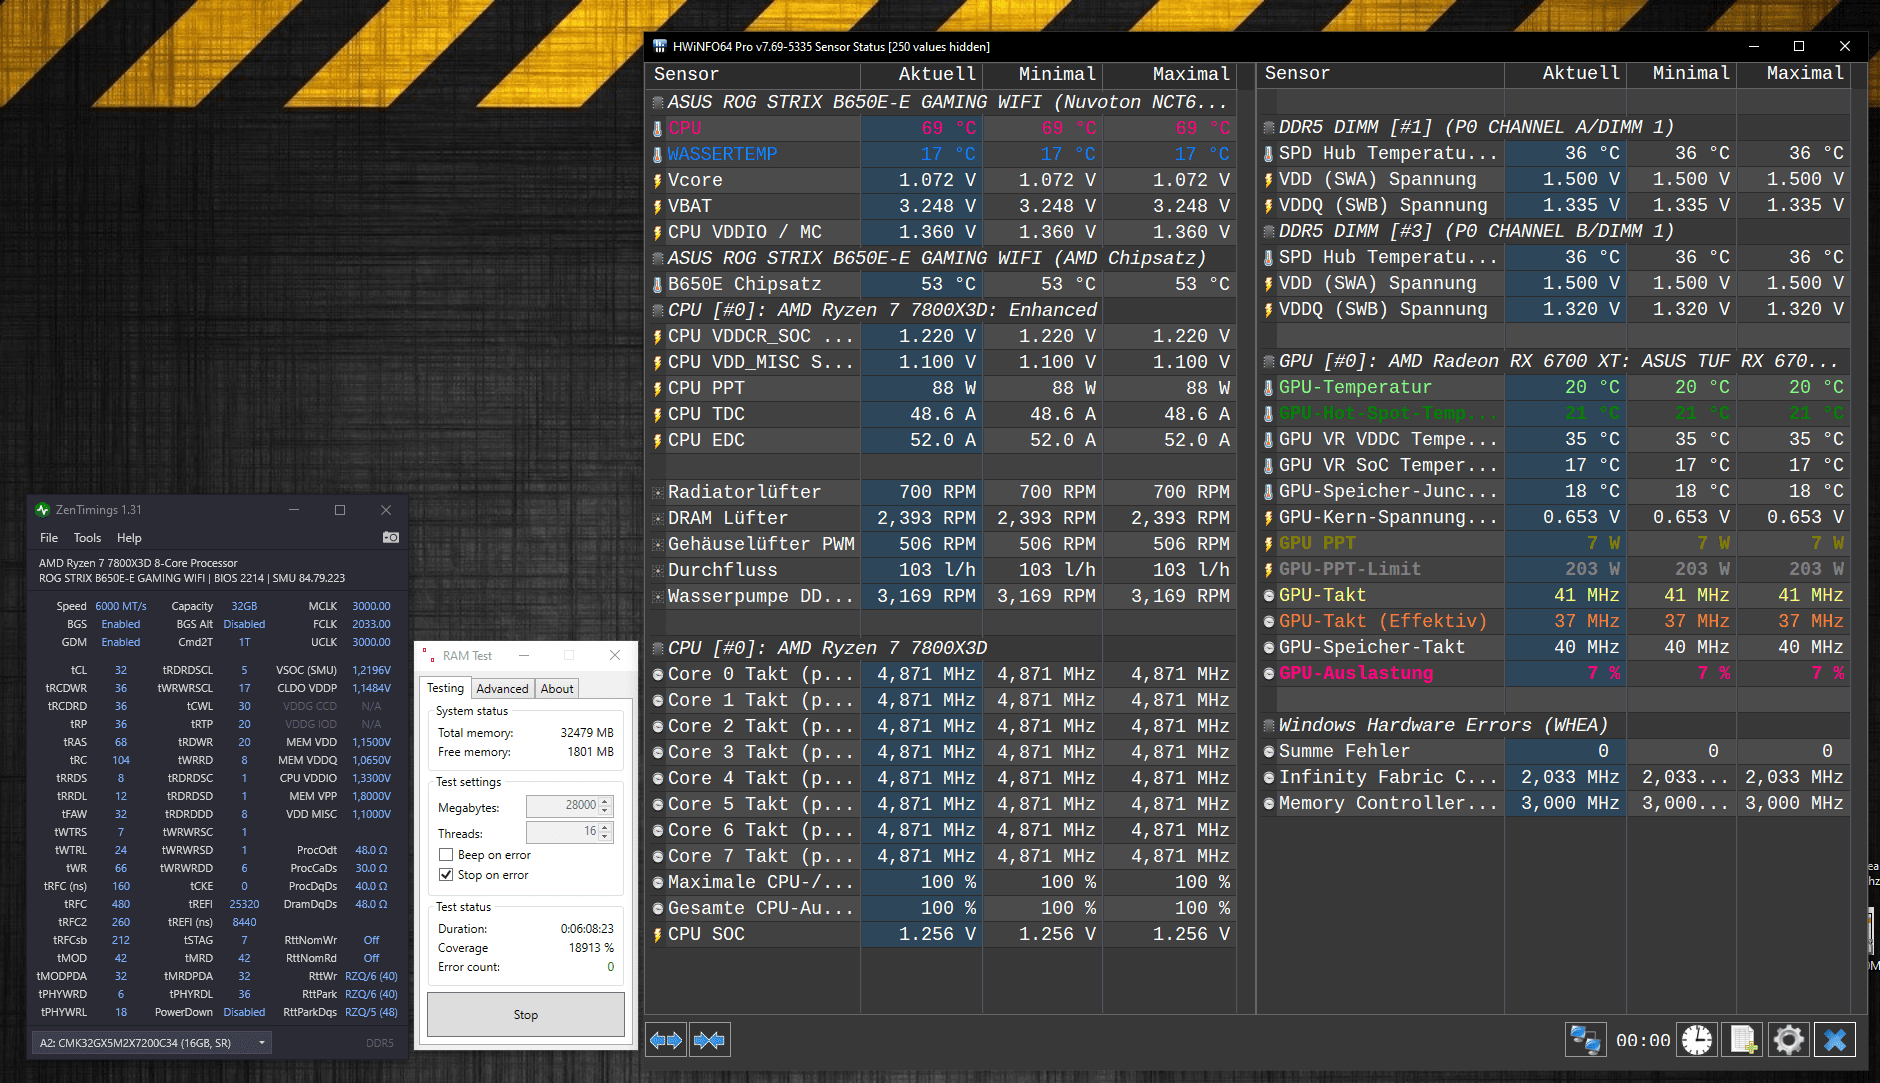
Task: Click the 6000 MT/s speed value in ZenTimings
Action: point(121,606)
